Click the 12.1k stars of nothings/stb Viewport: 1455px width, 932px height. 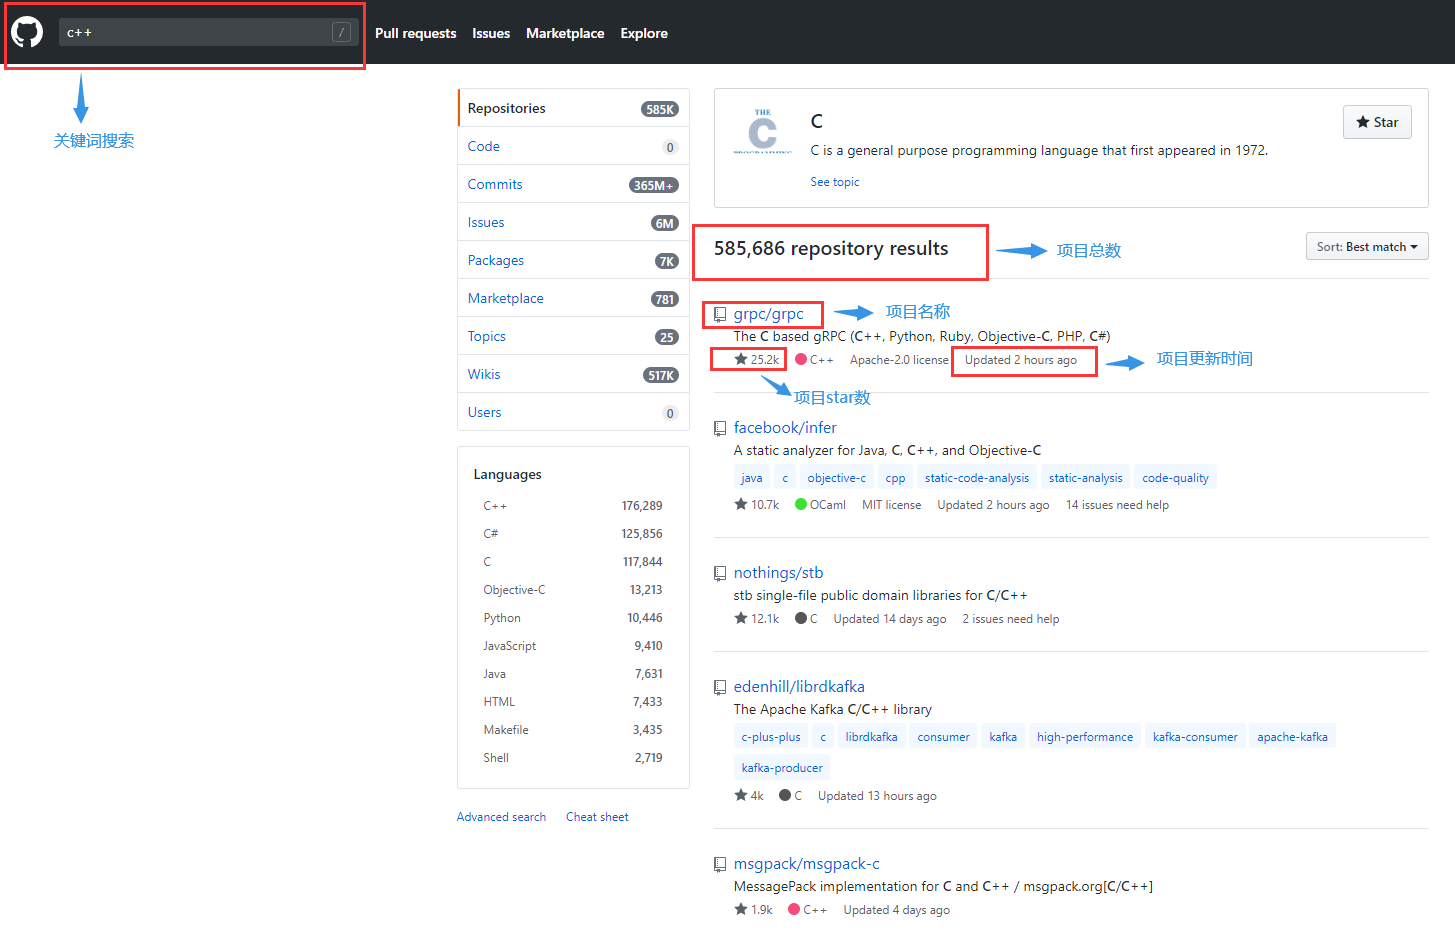(x=756, y=619)
